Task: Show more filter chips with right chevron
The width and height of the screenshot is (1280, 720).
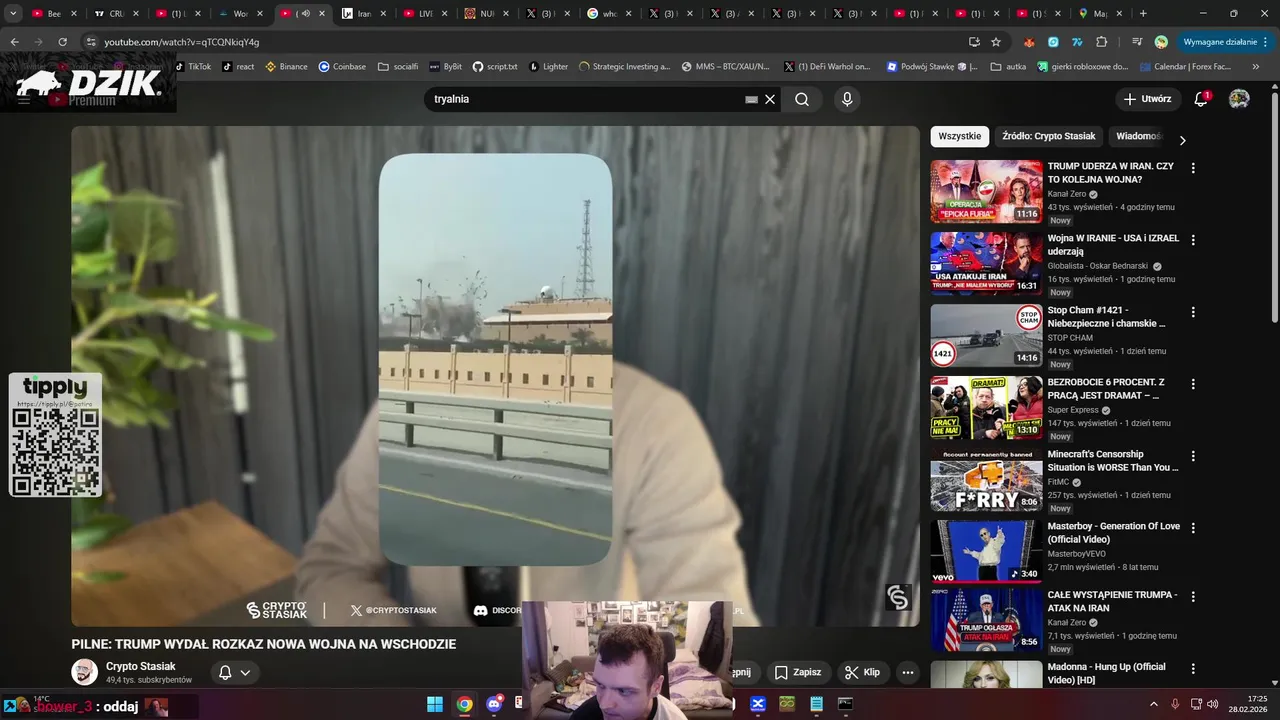Action: [x=1182, y=140]
